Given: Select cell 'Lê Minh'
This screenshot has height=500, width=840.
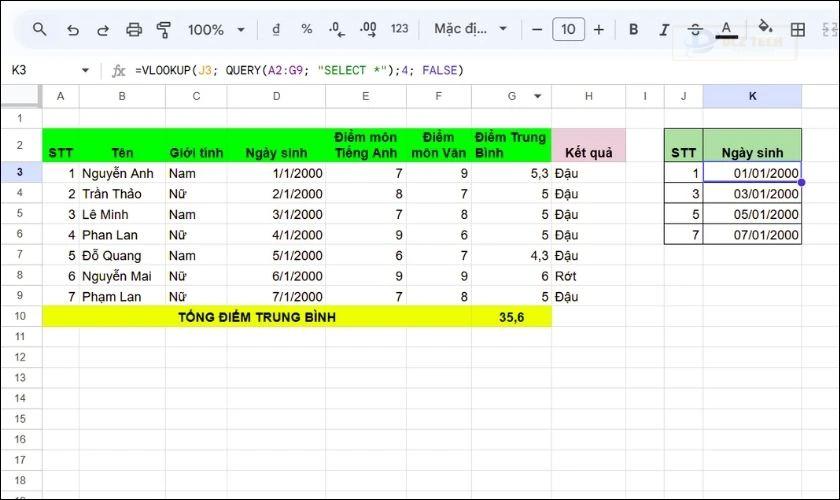Looking at the screenshot, I should [122, 214].
